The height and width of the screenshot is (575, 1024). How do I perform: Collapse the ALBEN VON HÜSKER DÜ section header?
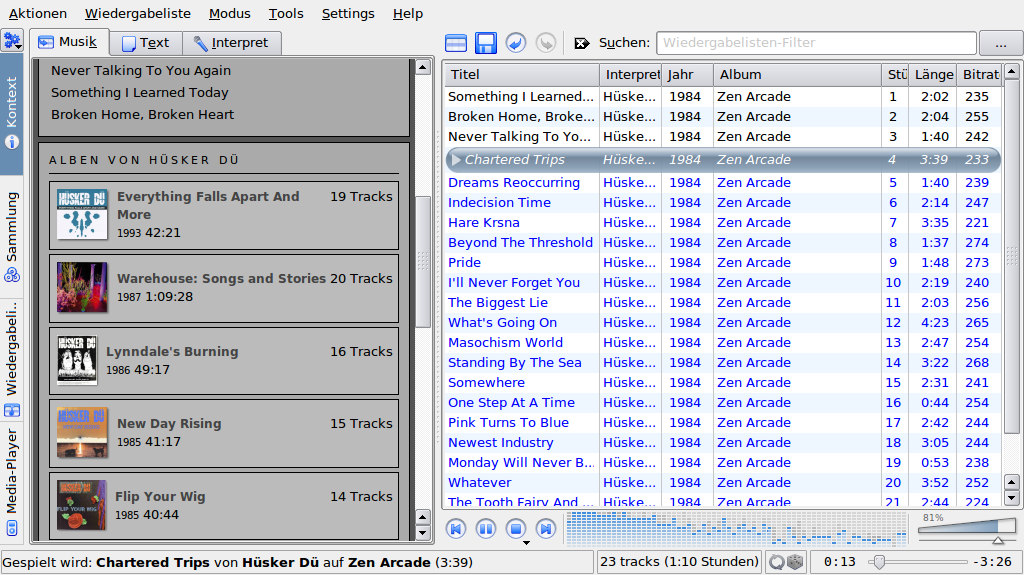point(144,160)
